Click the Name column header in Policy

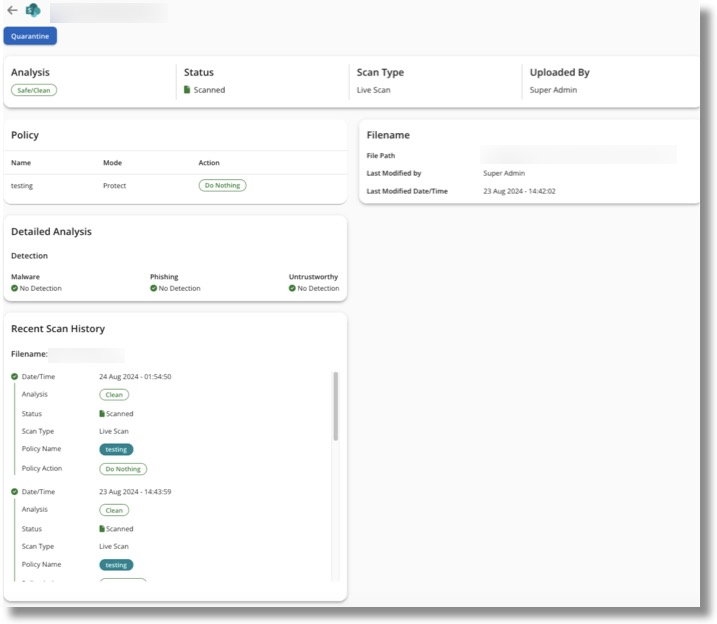21,163
